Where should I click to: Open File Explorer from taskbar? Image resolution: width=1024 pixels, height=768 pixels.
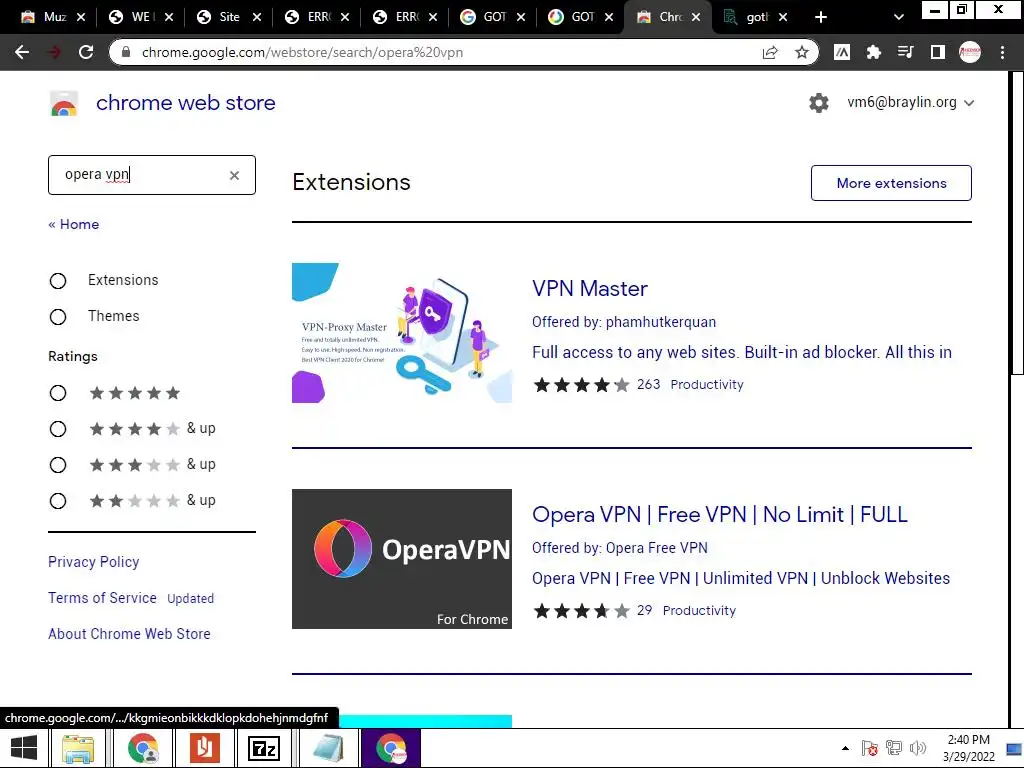pos(78,748)
